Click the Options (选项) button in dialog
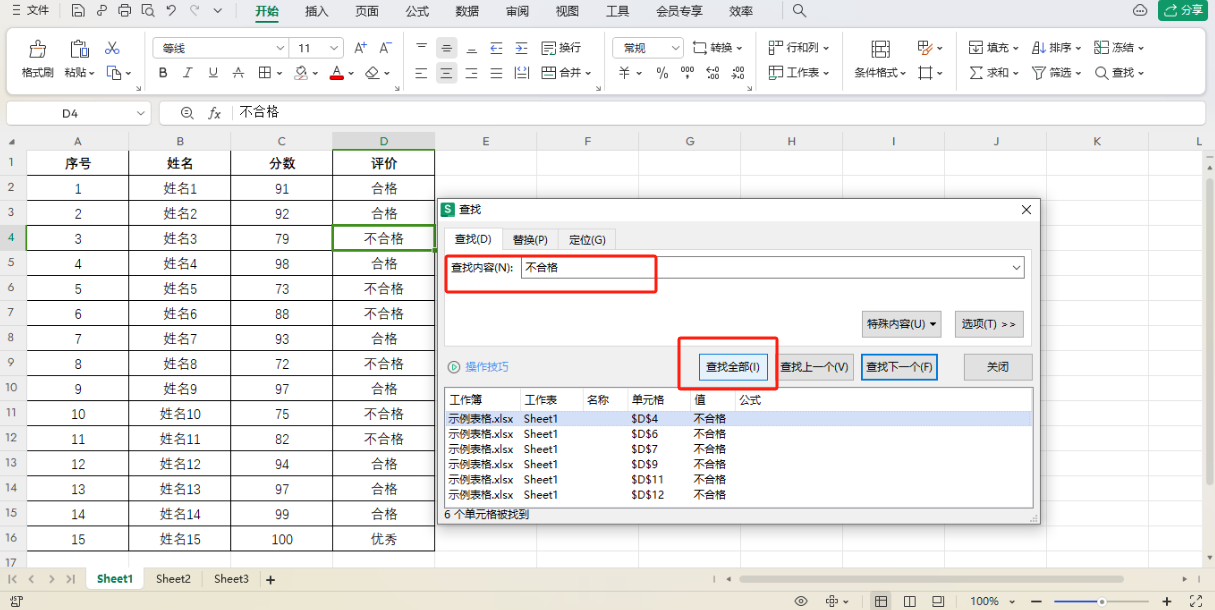Screen dimensions: 1215x610 pos(989,324)
